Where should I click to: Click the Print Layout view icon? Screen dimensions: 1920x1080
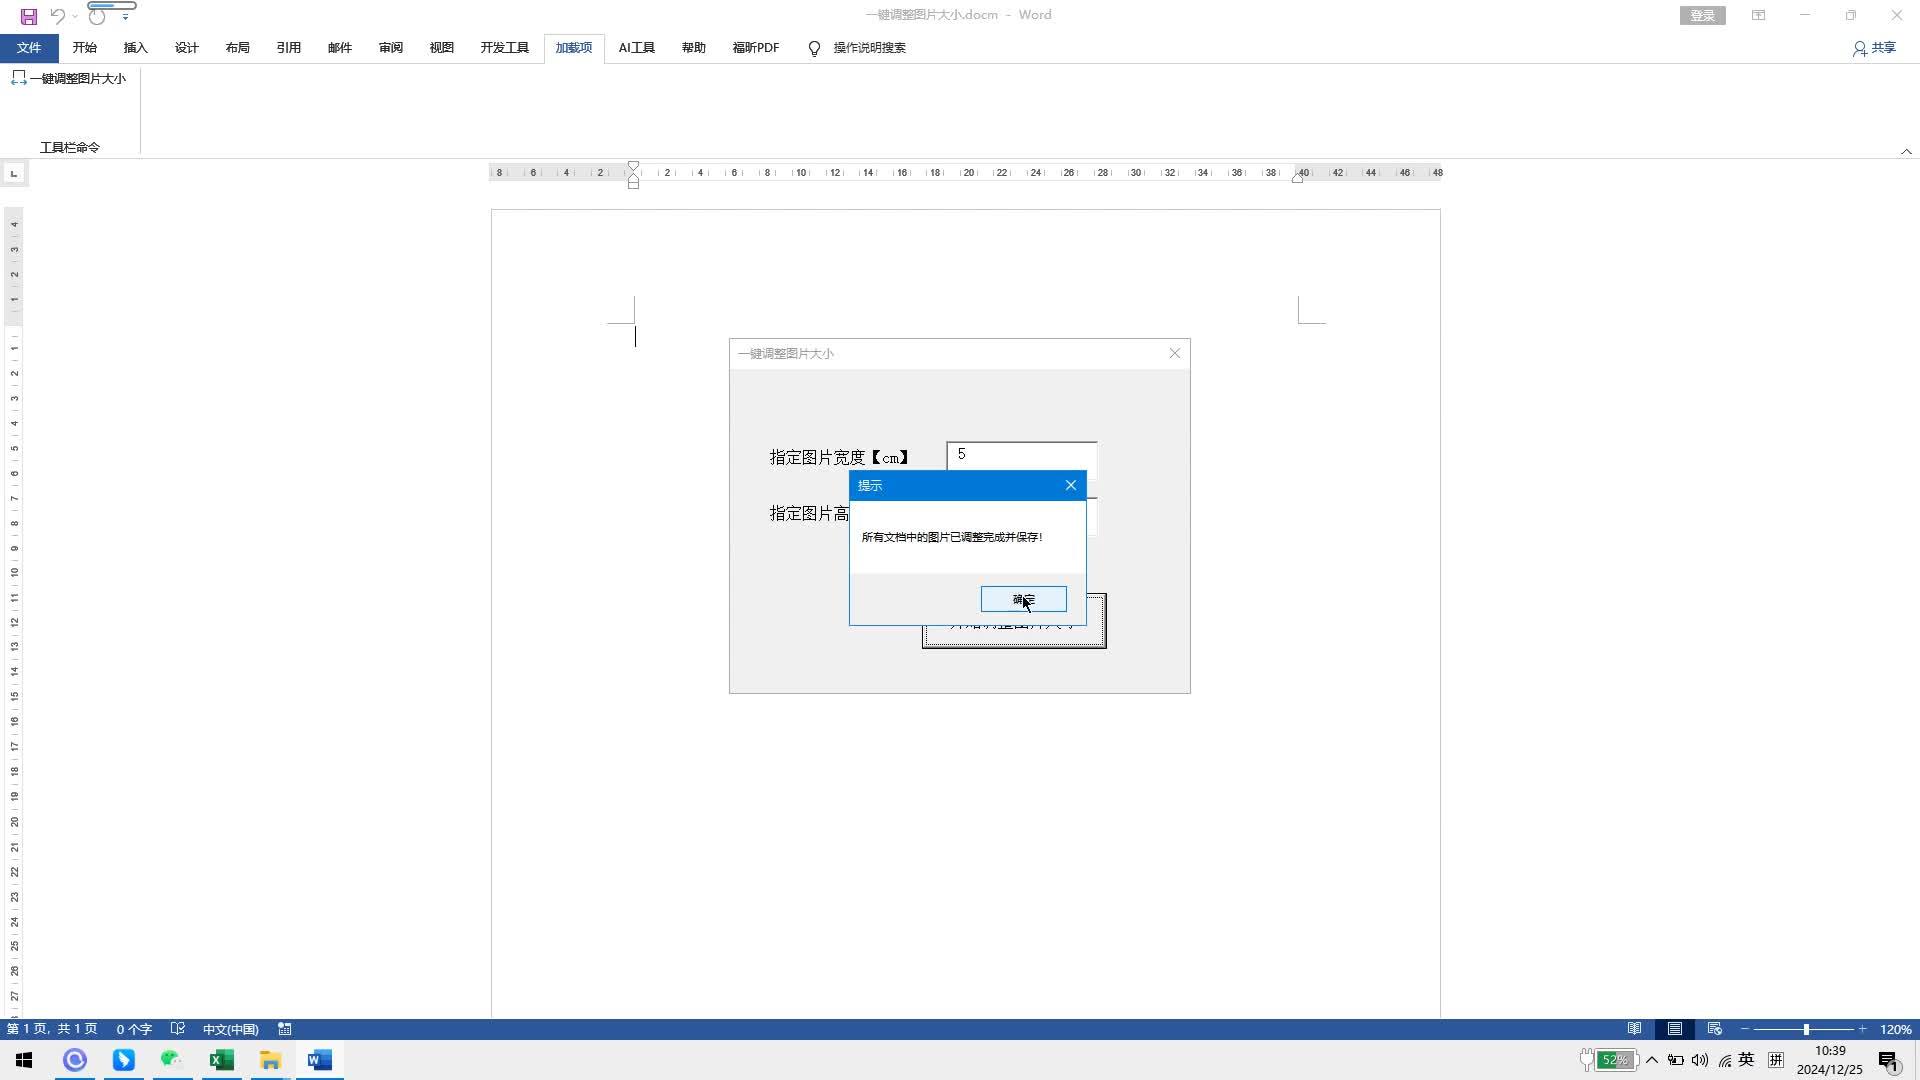tap(1674, 1029)
